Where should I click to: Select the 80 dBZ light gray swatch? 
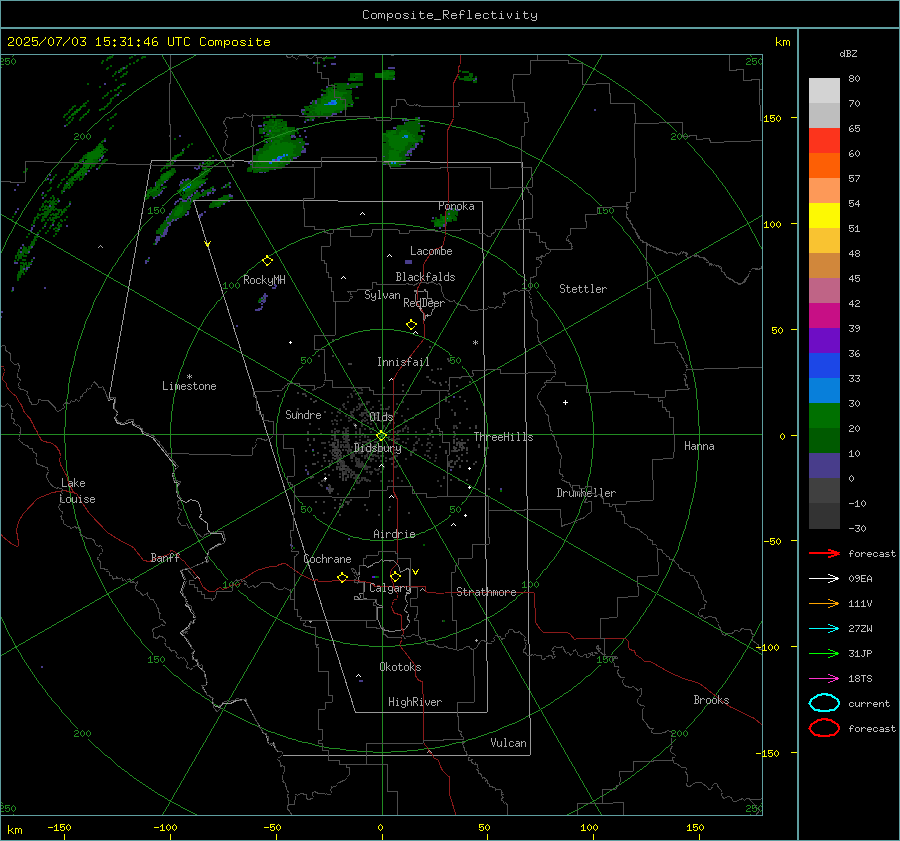[x=824, y=91]
